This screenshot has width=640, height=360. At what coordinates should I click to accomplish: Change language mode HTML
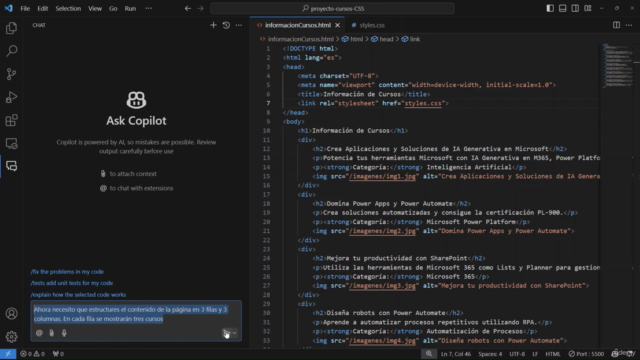pos(553,354)
